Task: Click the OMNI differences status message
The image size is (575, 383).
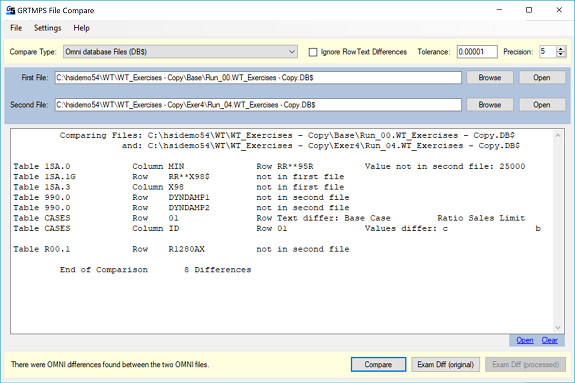Action: click(x=110, y=364)
